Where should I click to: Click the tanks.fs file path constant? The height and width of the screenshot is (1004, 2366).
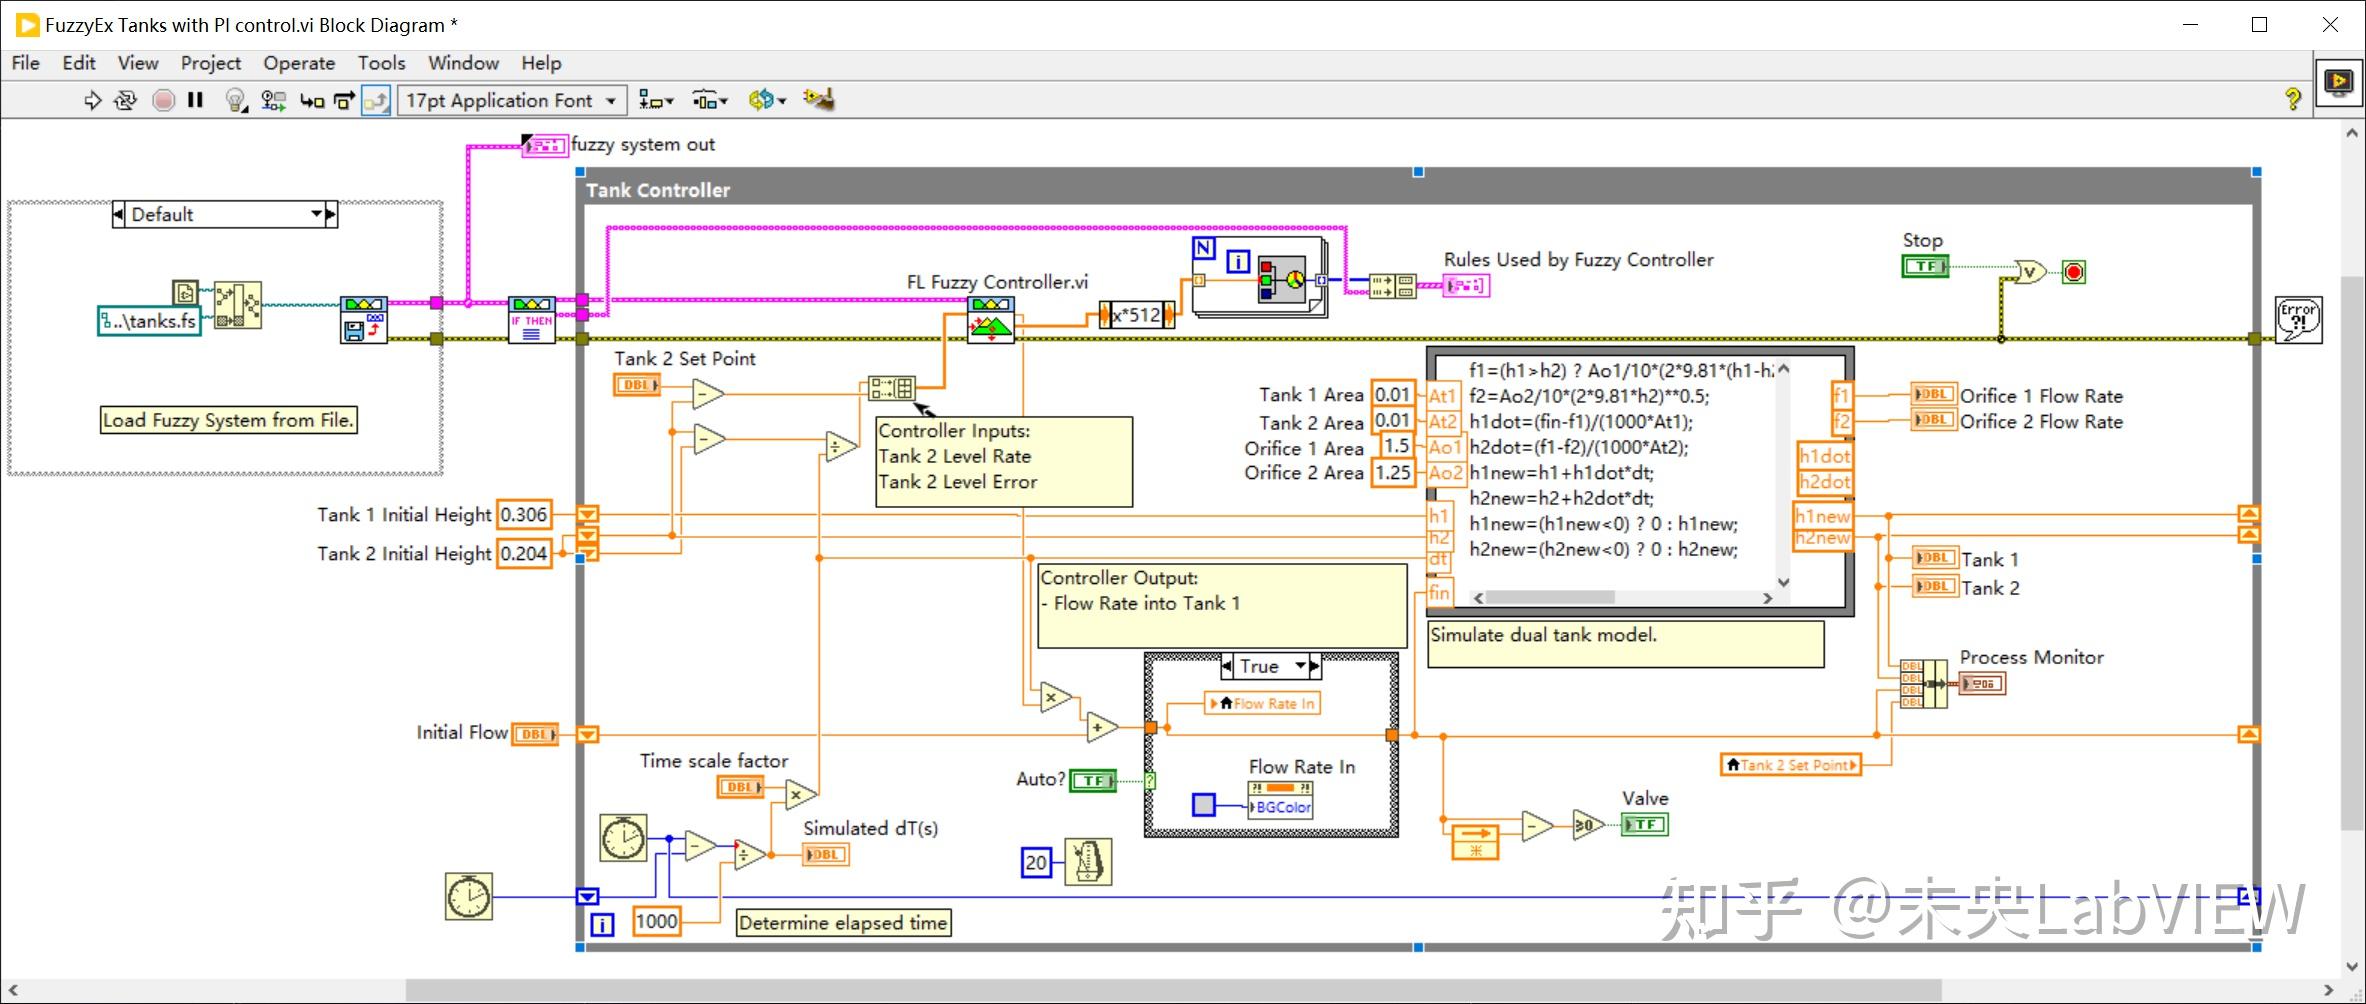pyautogui.click(x=149, y=321)
